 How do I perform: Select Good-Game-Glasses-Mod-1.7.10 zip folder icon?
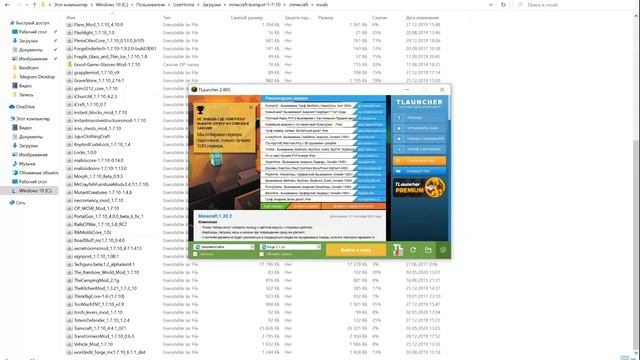coord(69,64)
